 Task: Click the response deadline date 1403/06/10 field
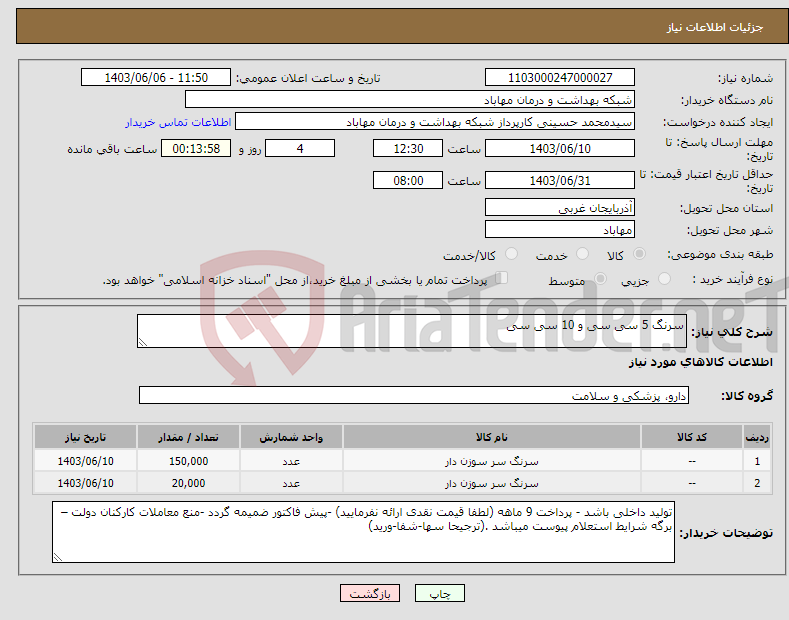(x=560, y=148)
